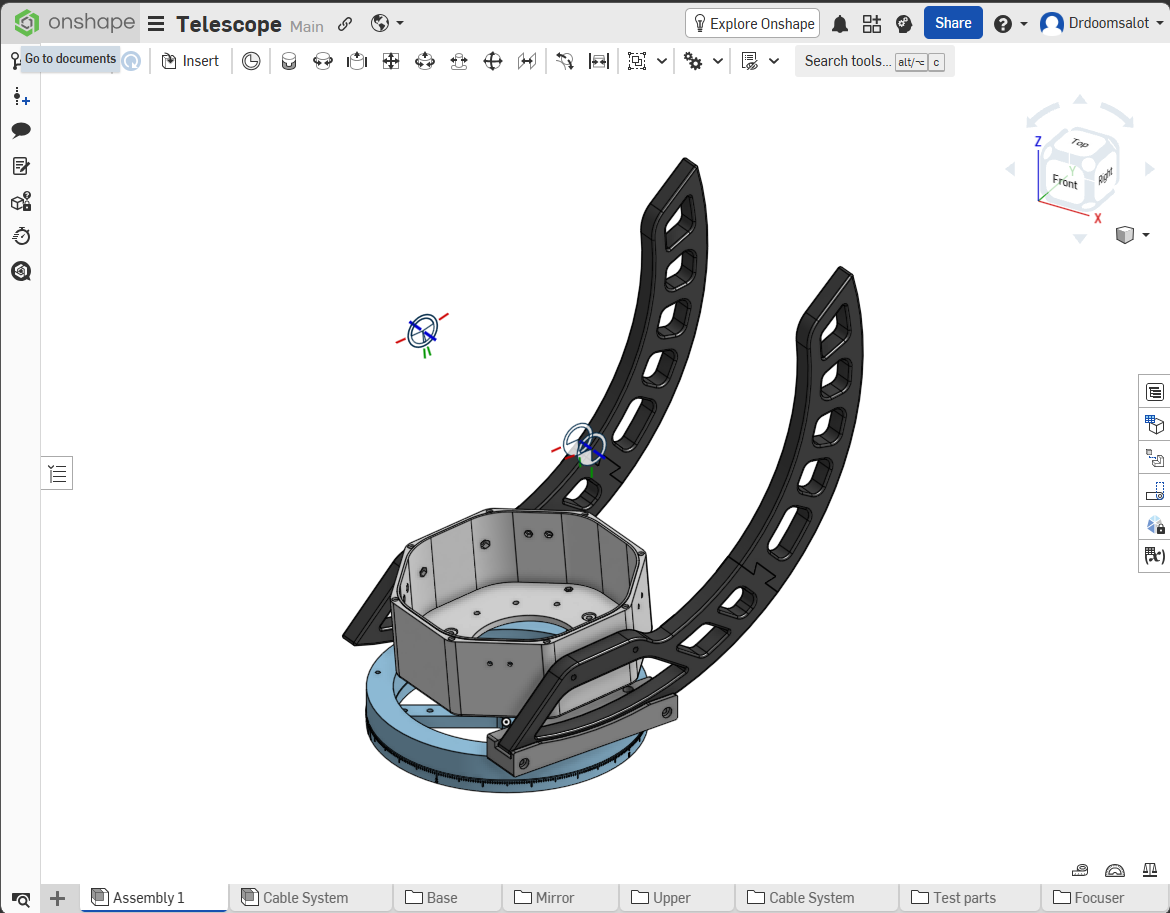Open the right-panel mate-values icon below the grid cube

1154,457
